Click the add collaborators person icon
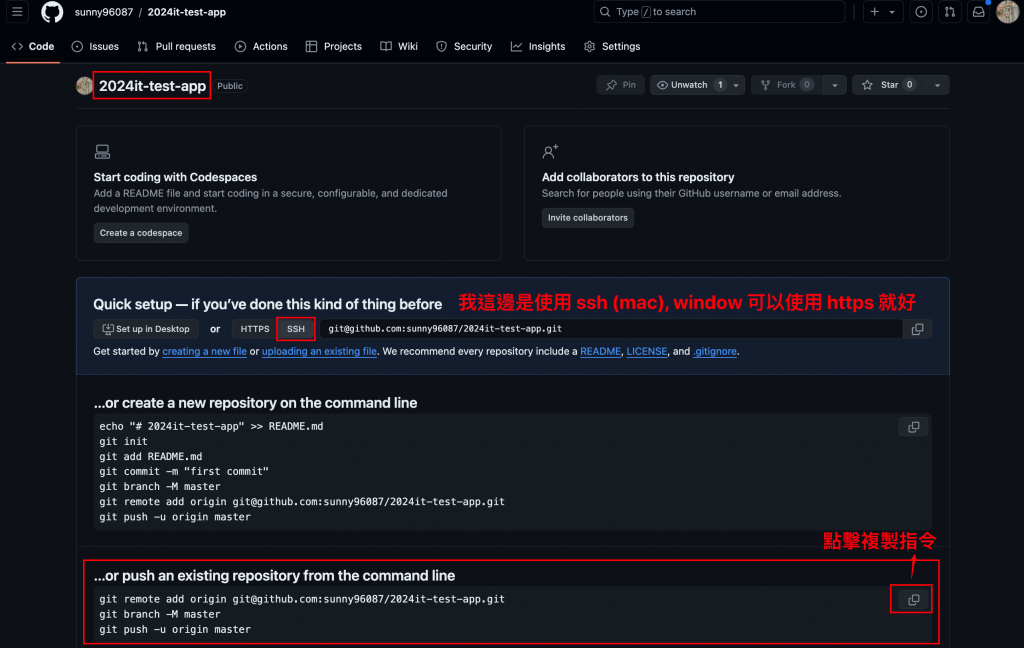This screenshot has height=648, width=1024. (x=551, y=152)
